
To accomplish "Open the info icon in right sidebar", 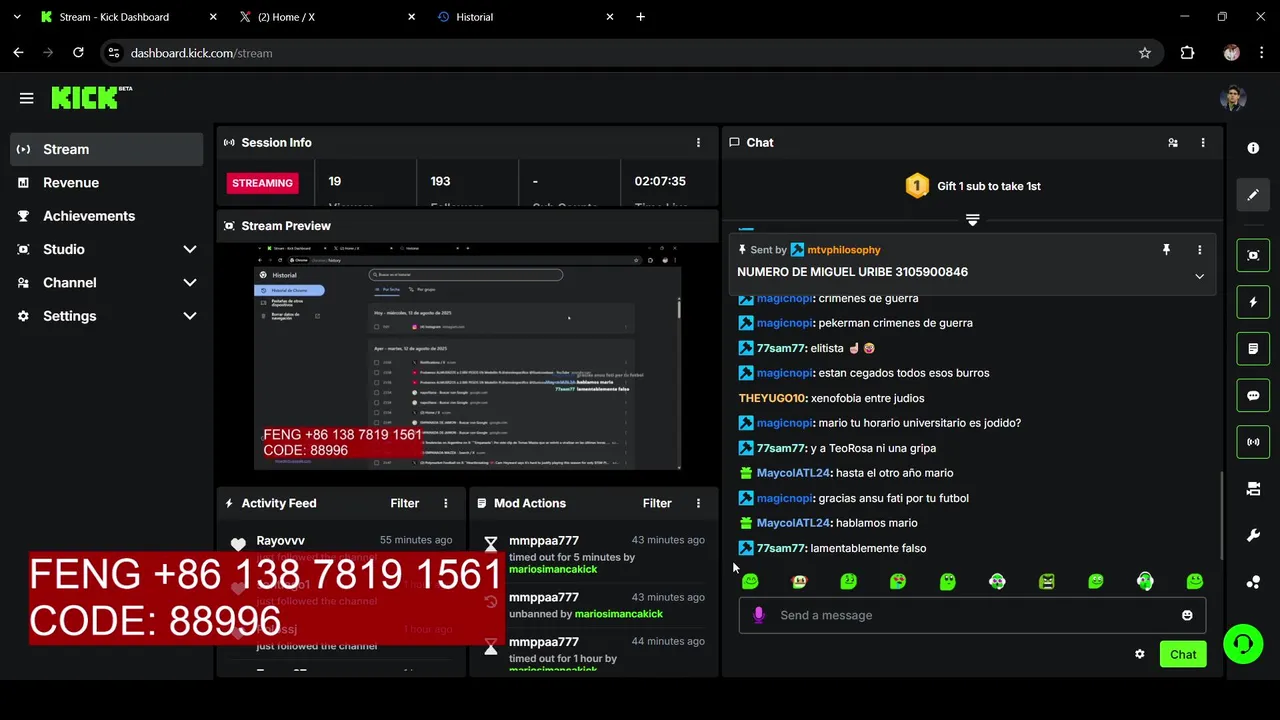I will click(x=1253, y=148).
